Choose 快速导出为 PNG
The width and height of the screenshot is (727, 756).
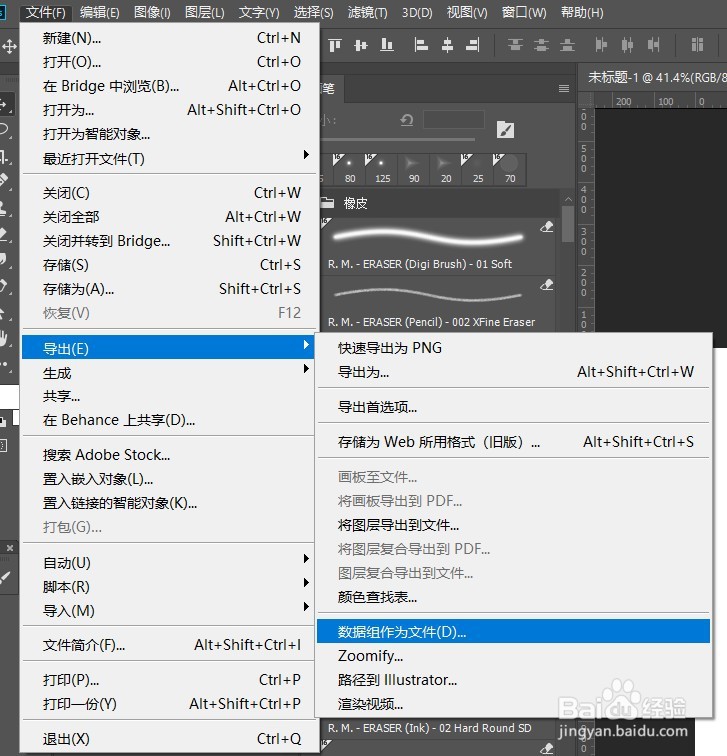(x=513, y=348)
